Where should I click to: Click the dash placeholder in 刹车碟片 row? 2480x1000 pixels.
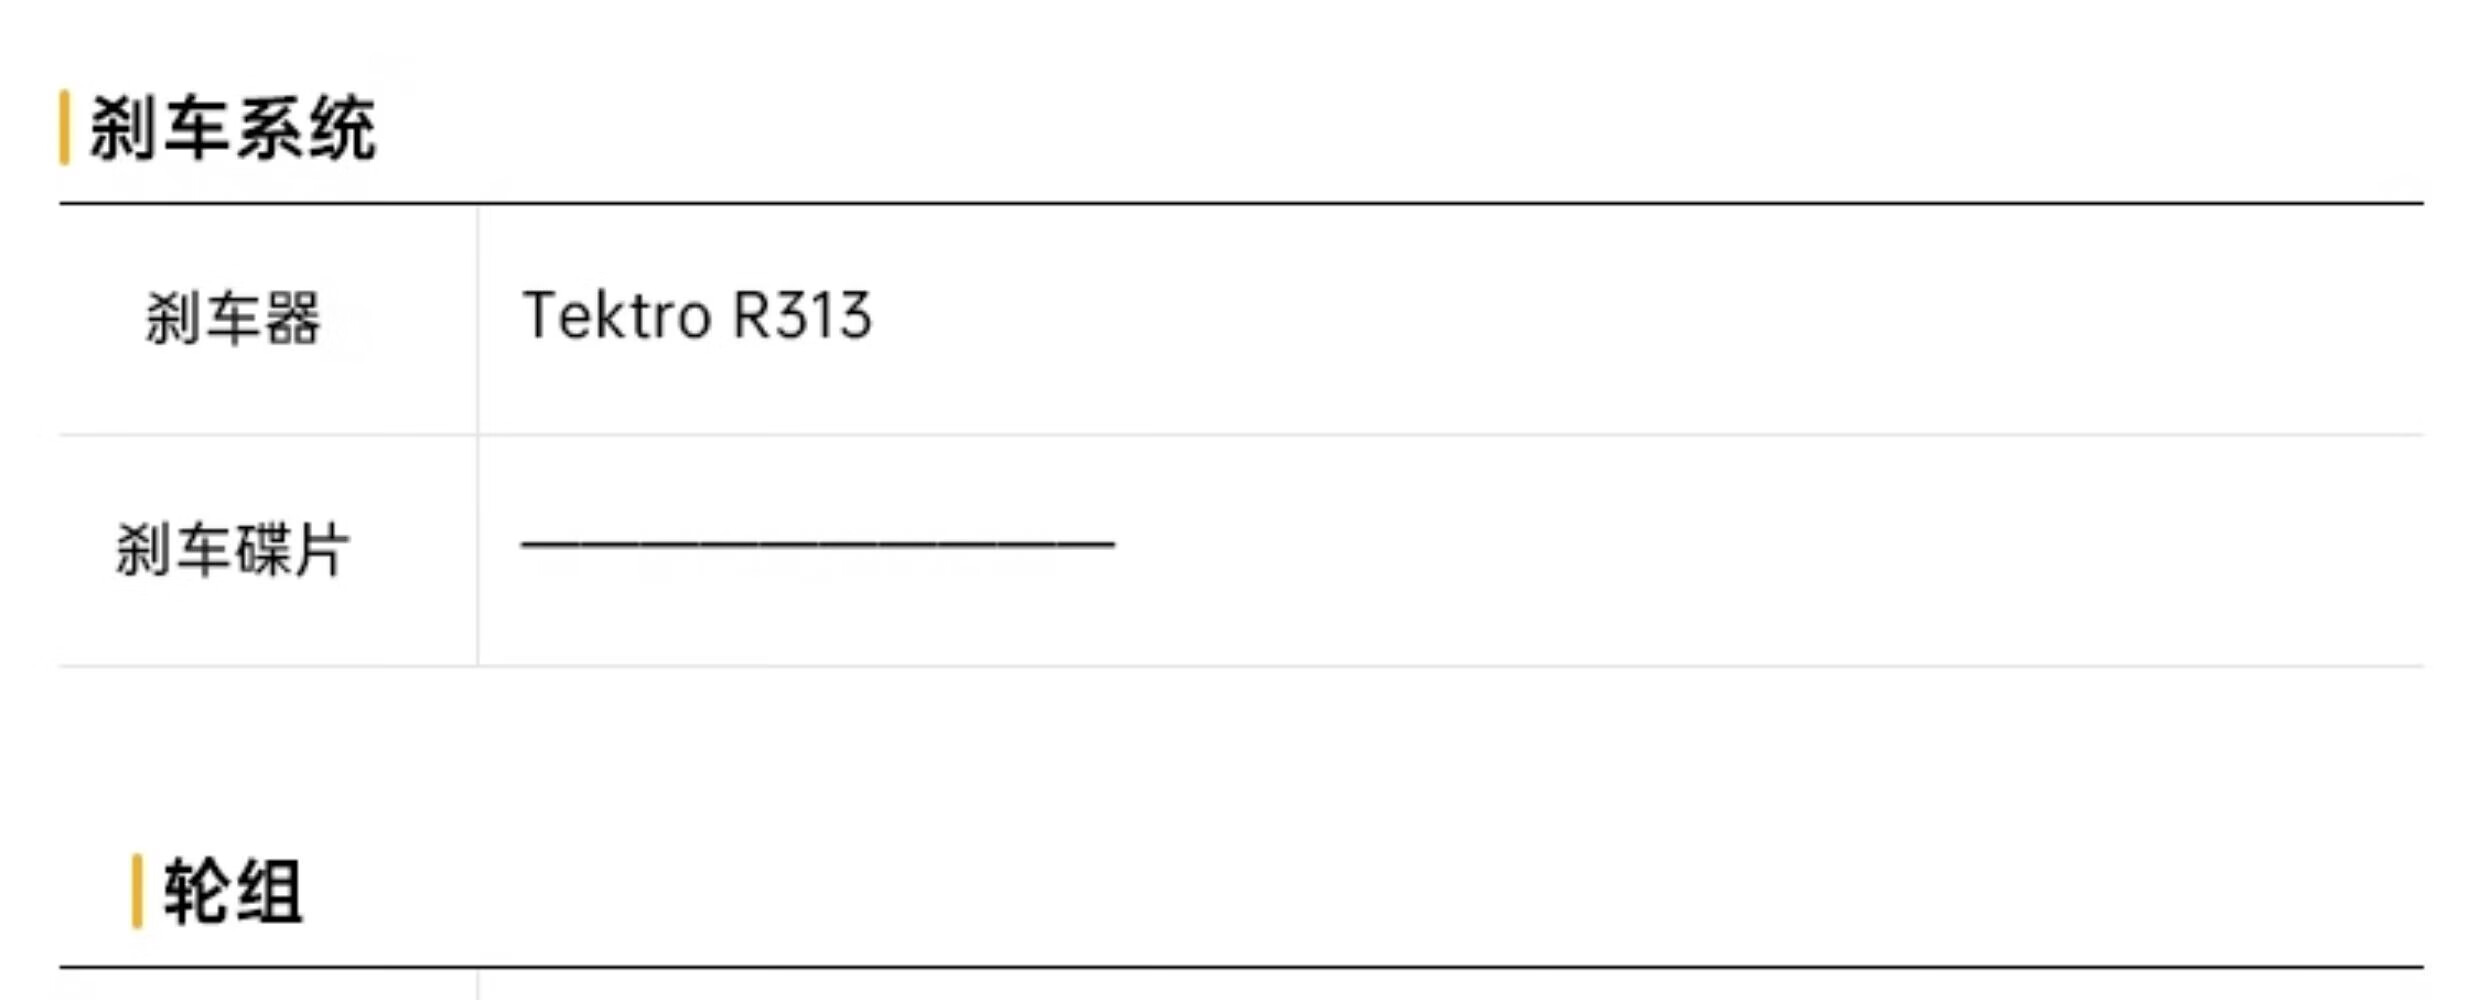tap(817, 544)
